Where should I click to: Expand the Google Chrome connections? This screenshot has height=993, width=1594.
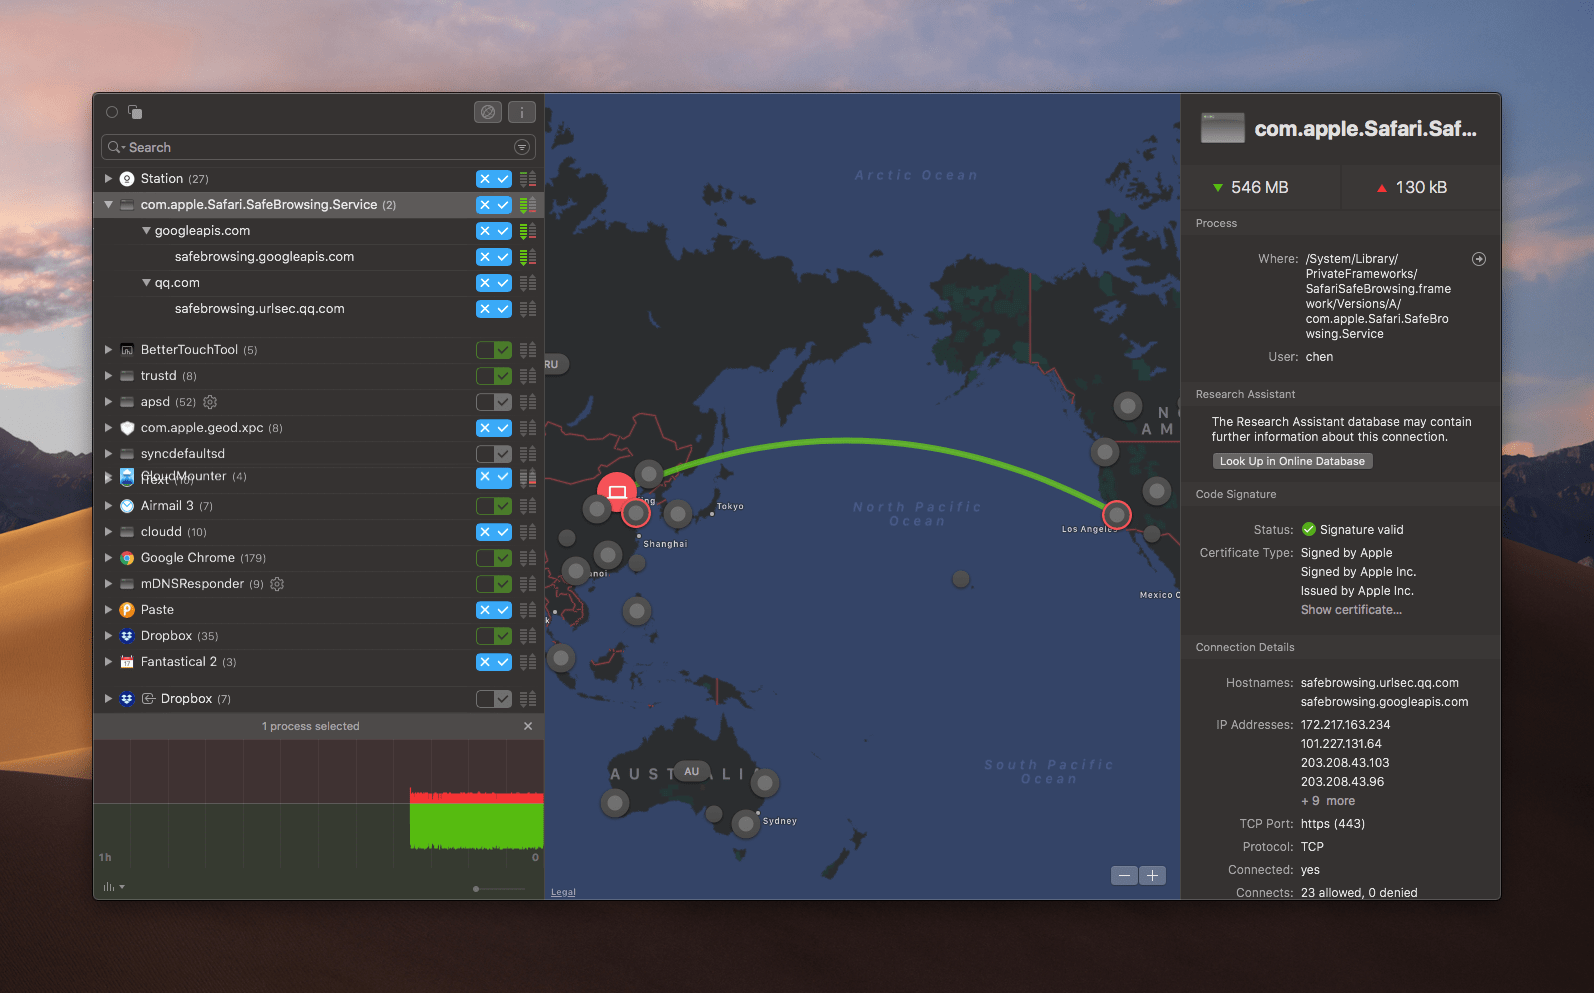coord(108,558)
